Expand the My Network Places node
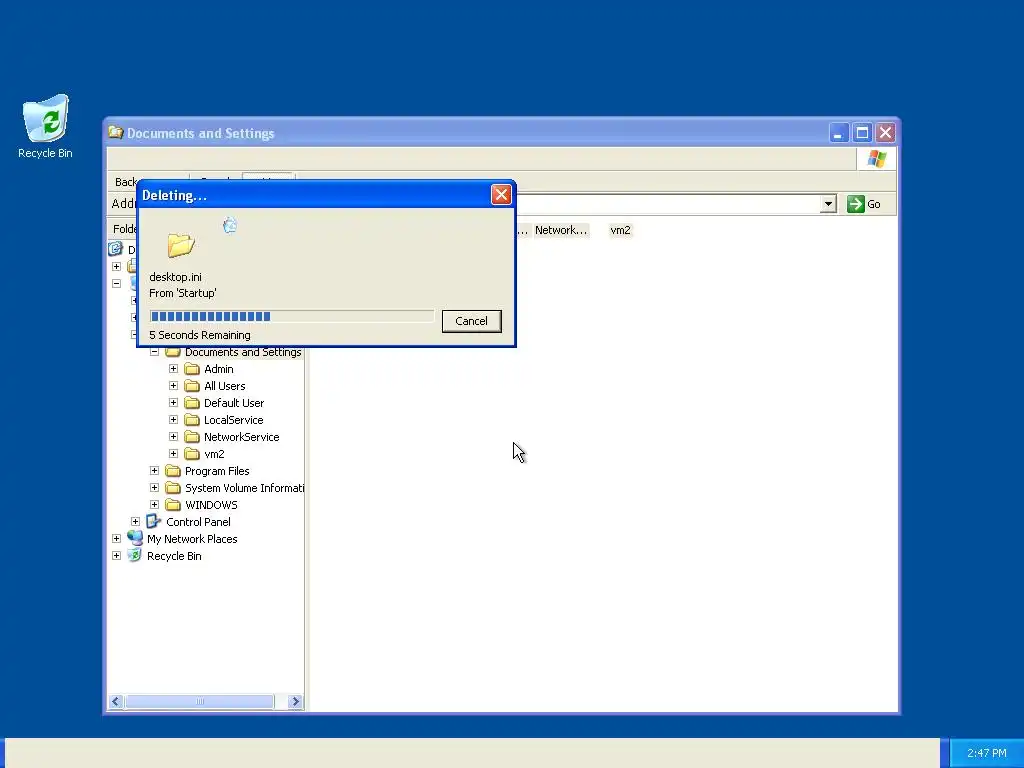 click(x=116, y=539)
